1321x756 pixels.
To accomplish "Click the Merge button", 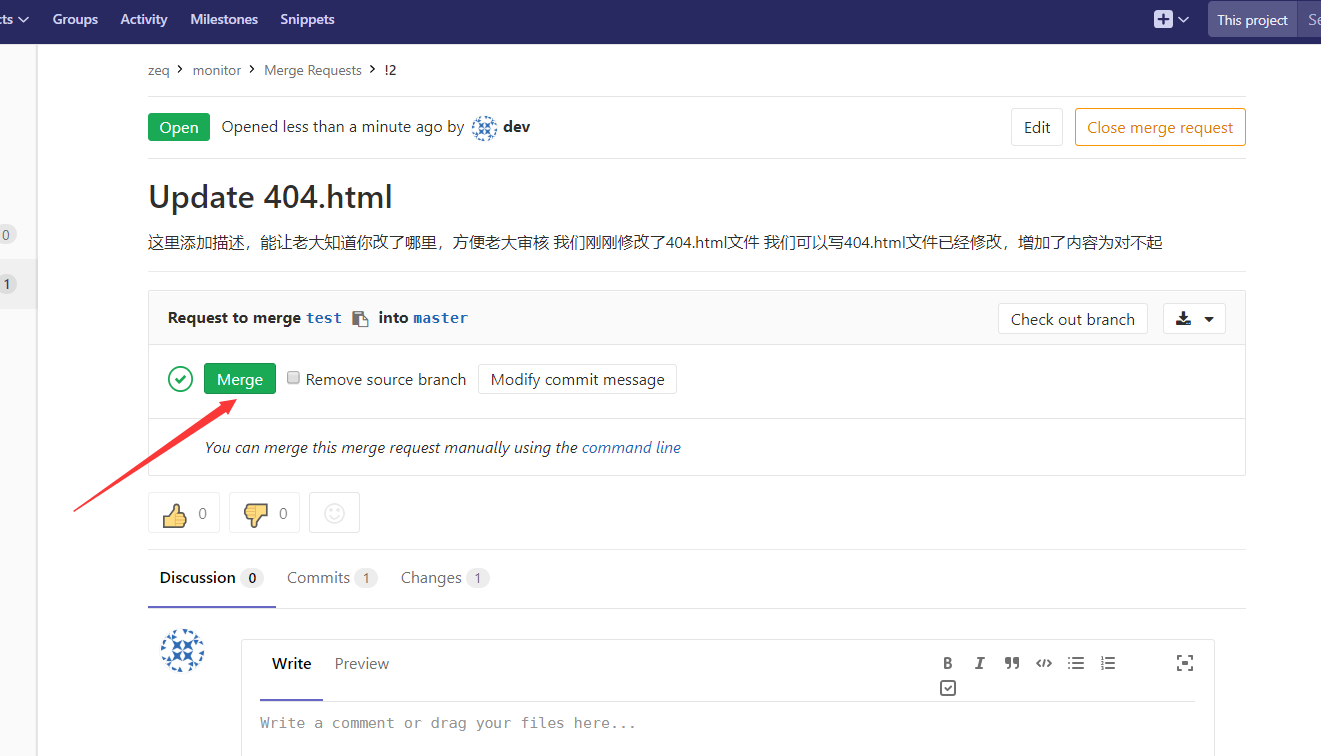I will [239, 378].
